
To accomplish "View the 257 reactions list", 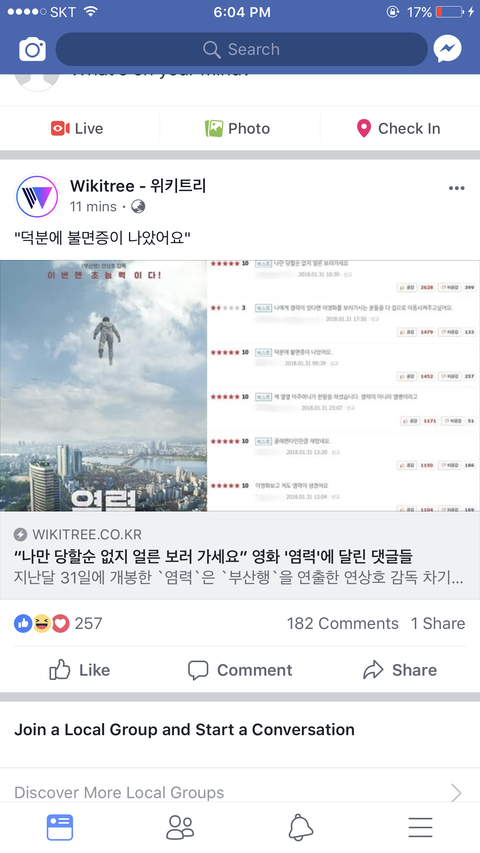I will point(58,623).
